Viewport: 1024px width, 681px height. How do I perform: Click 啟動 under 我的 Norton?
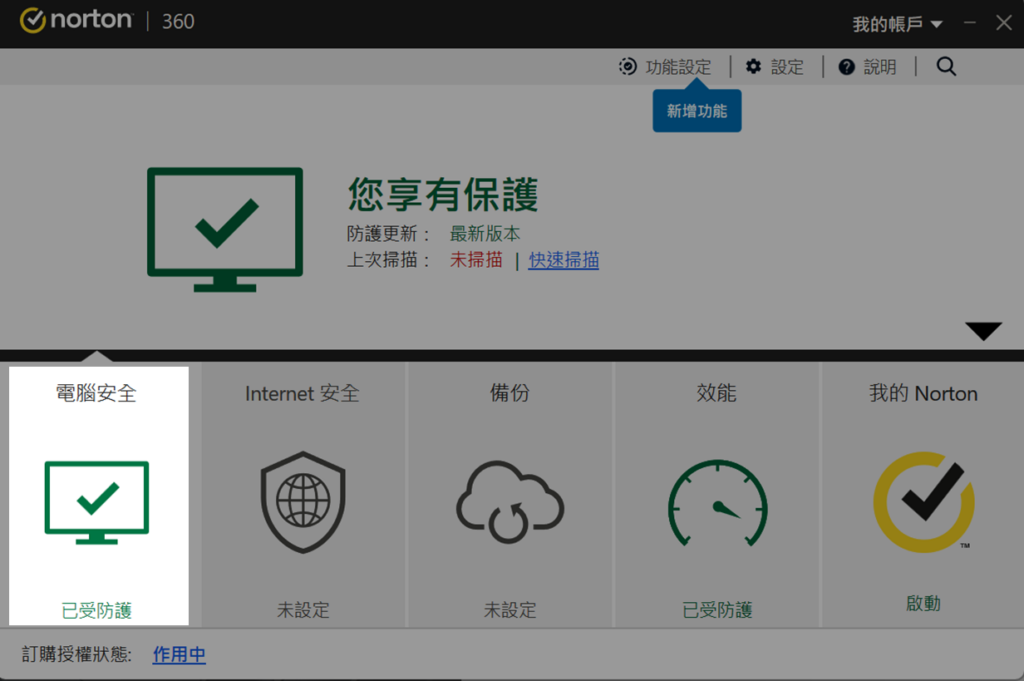(x=923, y=603)
